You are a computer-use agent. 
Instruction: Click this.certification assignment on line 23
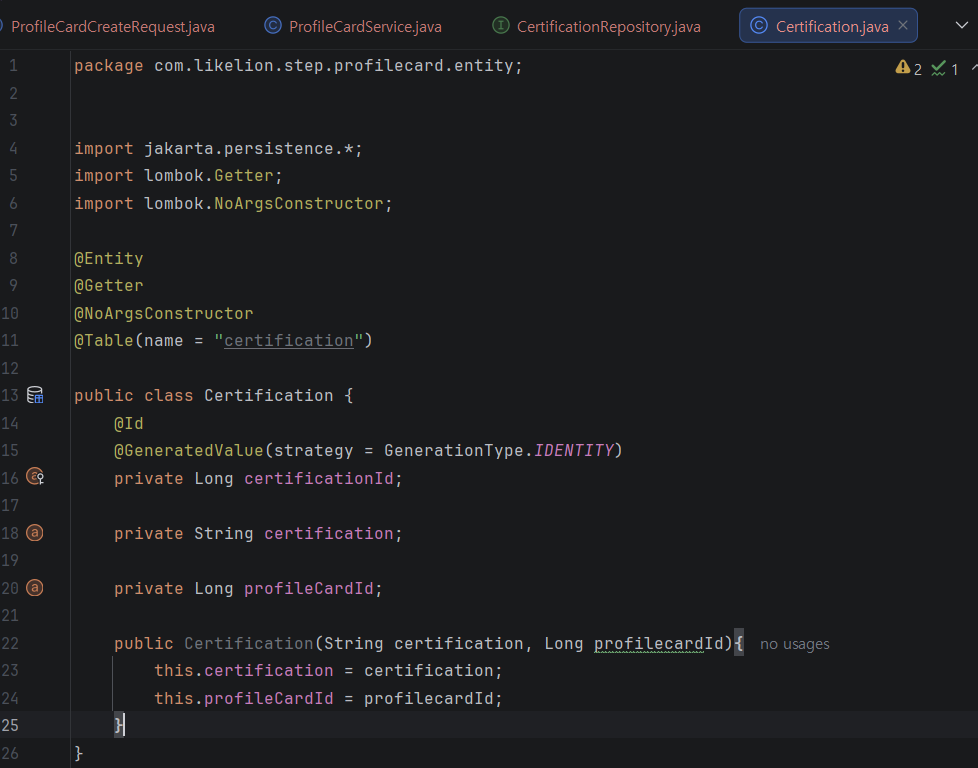[x=328, y=671]
